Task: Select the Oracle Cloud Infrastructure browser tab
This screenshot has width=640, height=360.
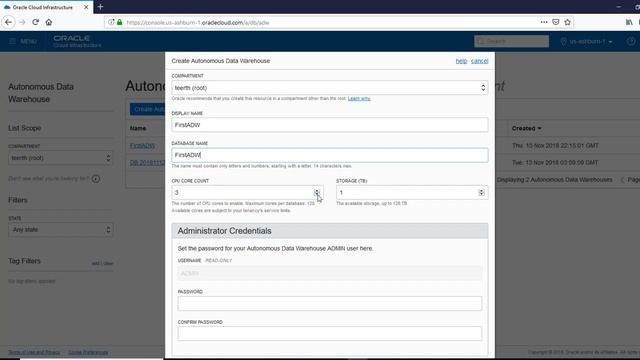Action: [46, 7]
